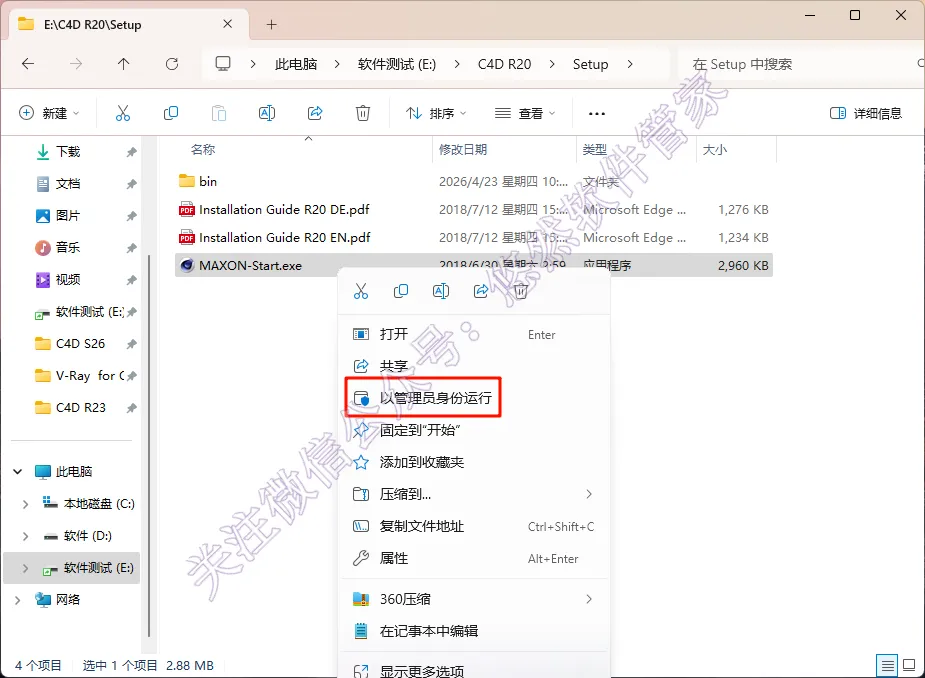The height and width of the screenshot is (678, 925).
Task: Select 以管理员身份运行 from context menu
Action: coord(474,398)
